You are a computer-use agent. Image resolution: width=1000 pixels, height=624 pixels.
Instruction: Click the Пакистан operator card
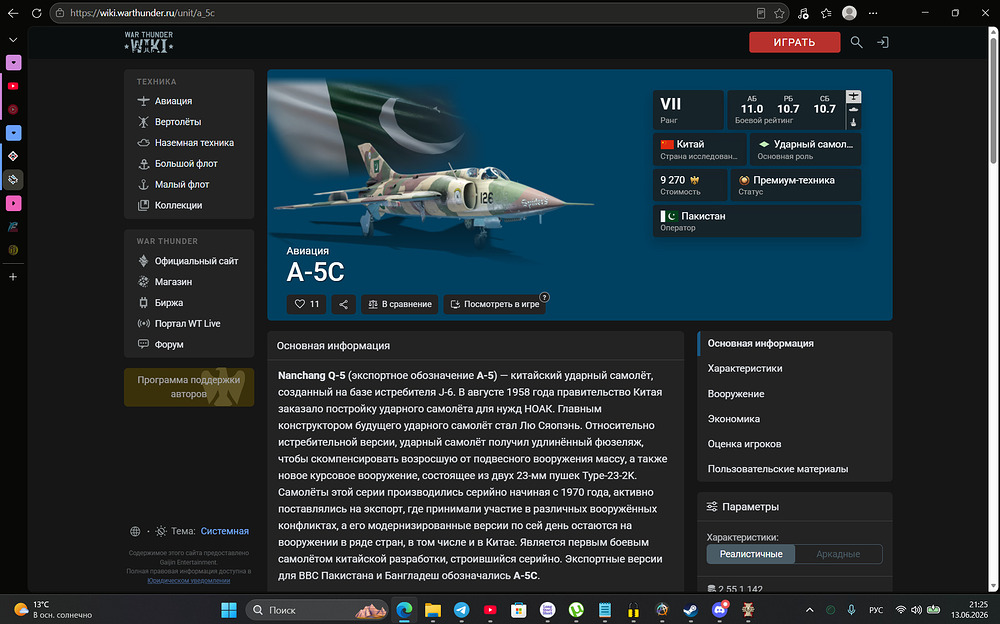(x=757, y=221)
